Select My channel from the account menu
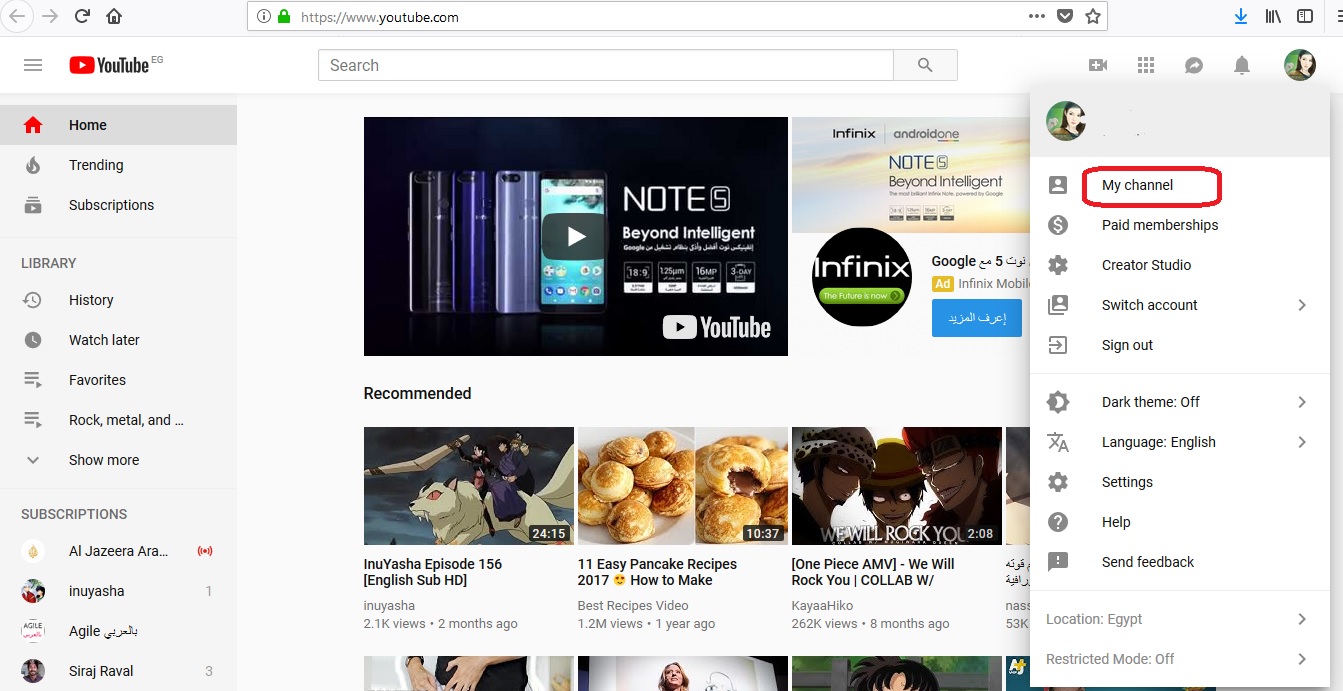 1137,185
